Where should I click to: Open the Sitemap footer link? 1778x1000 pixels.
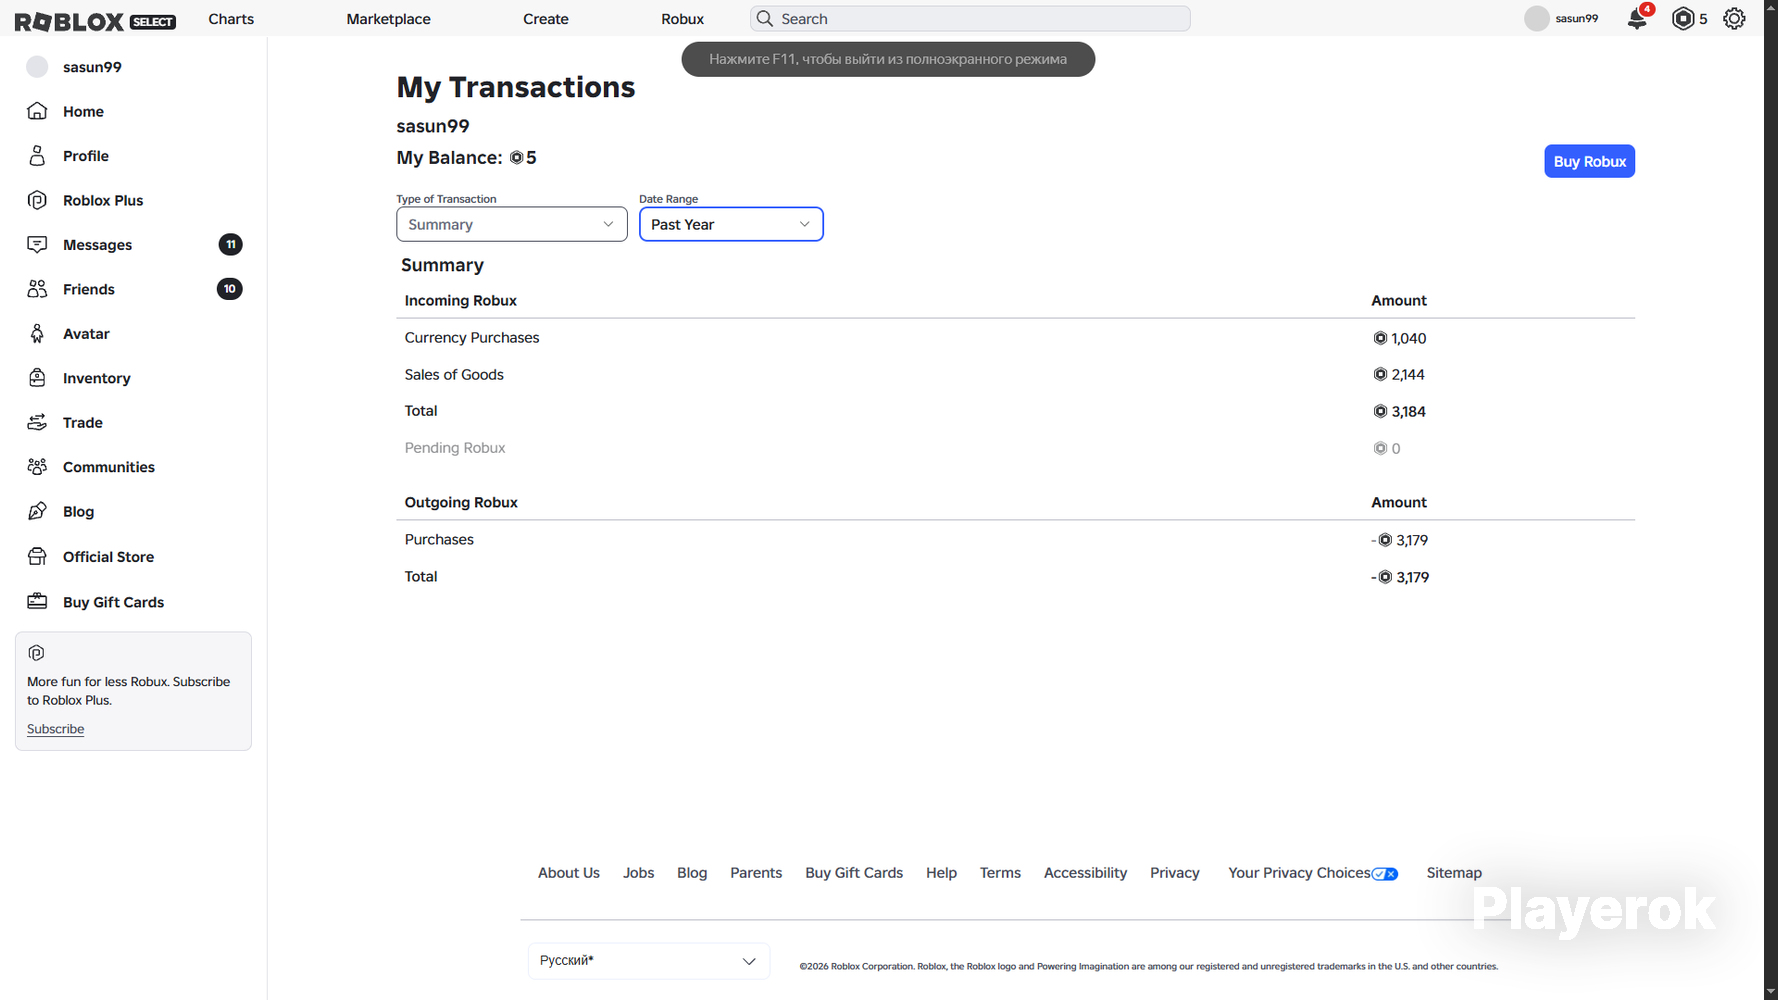pos(1454,873)
